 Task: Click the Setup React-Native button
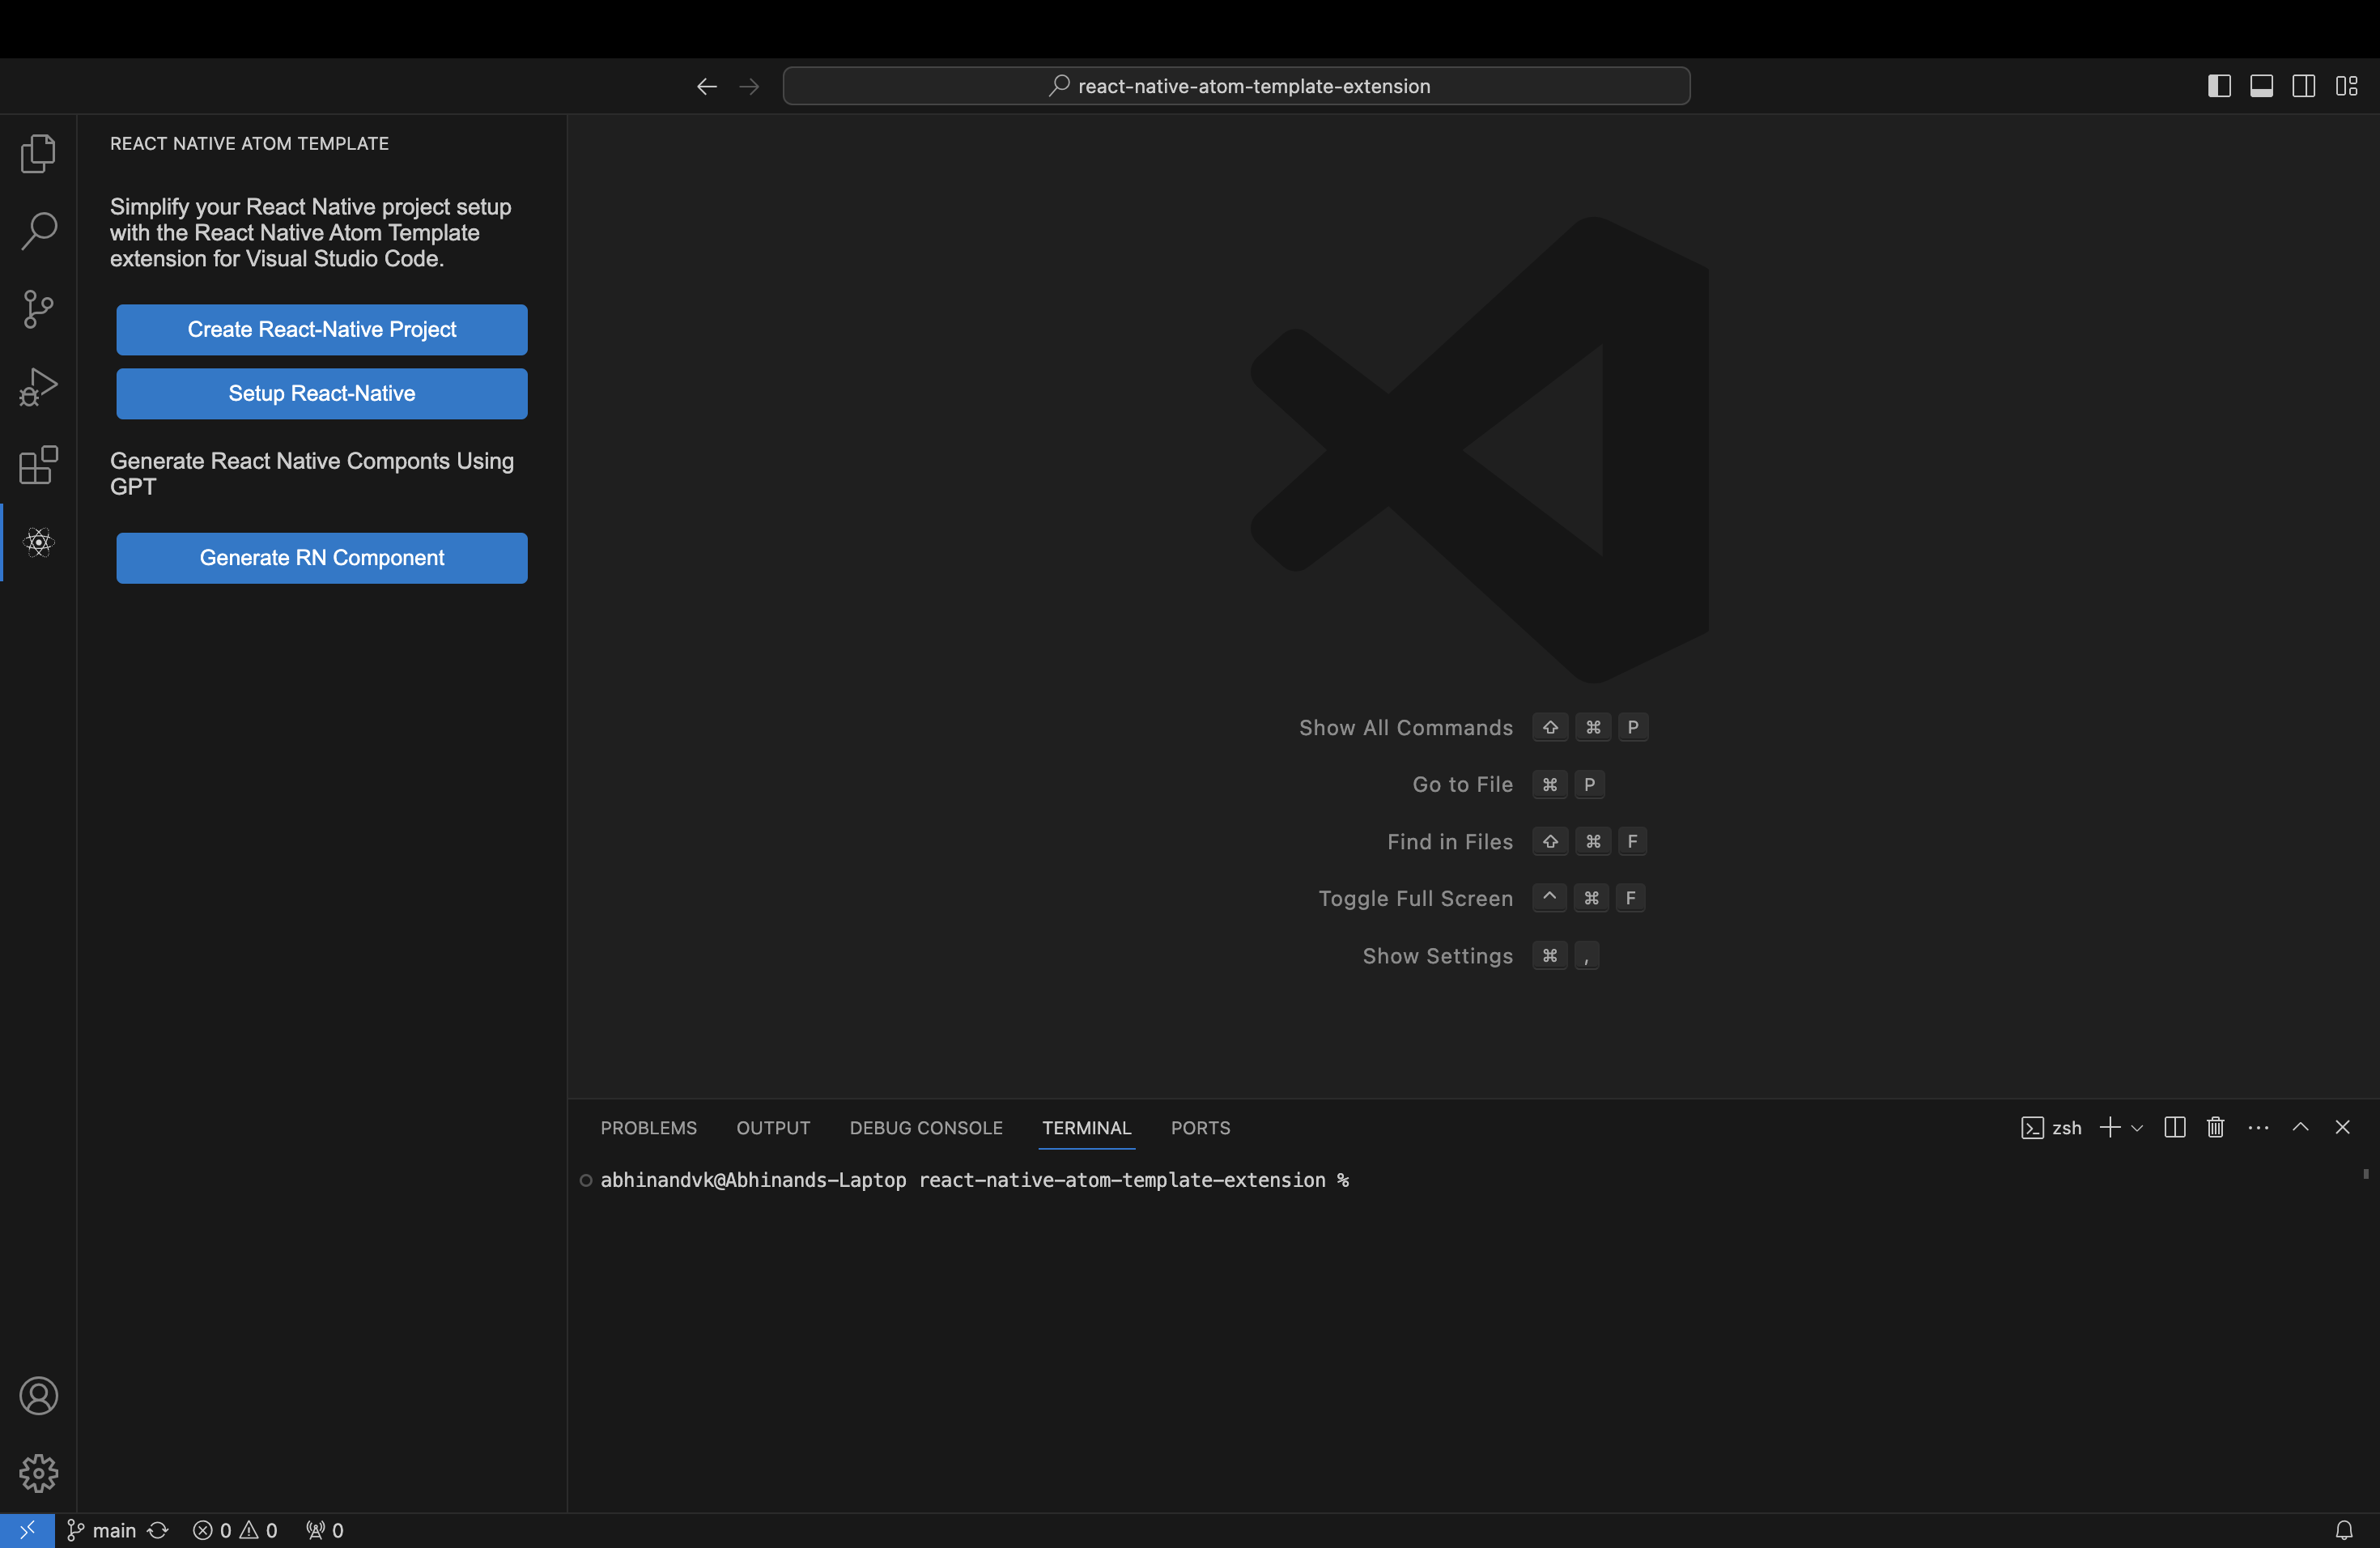(322, 394)
